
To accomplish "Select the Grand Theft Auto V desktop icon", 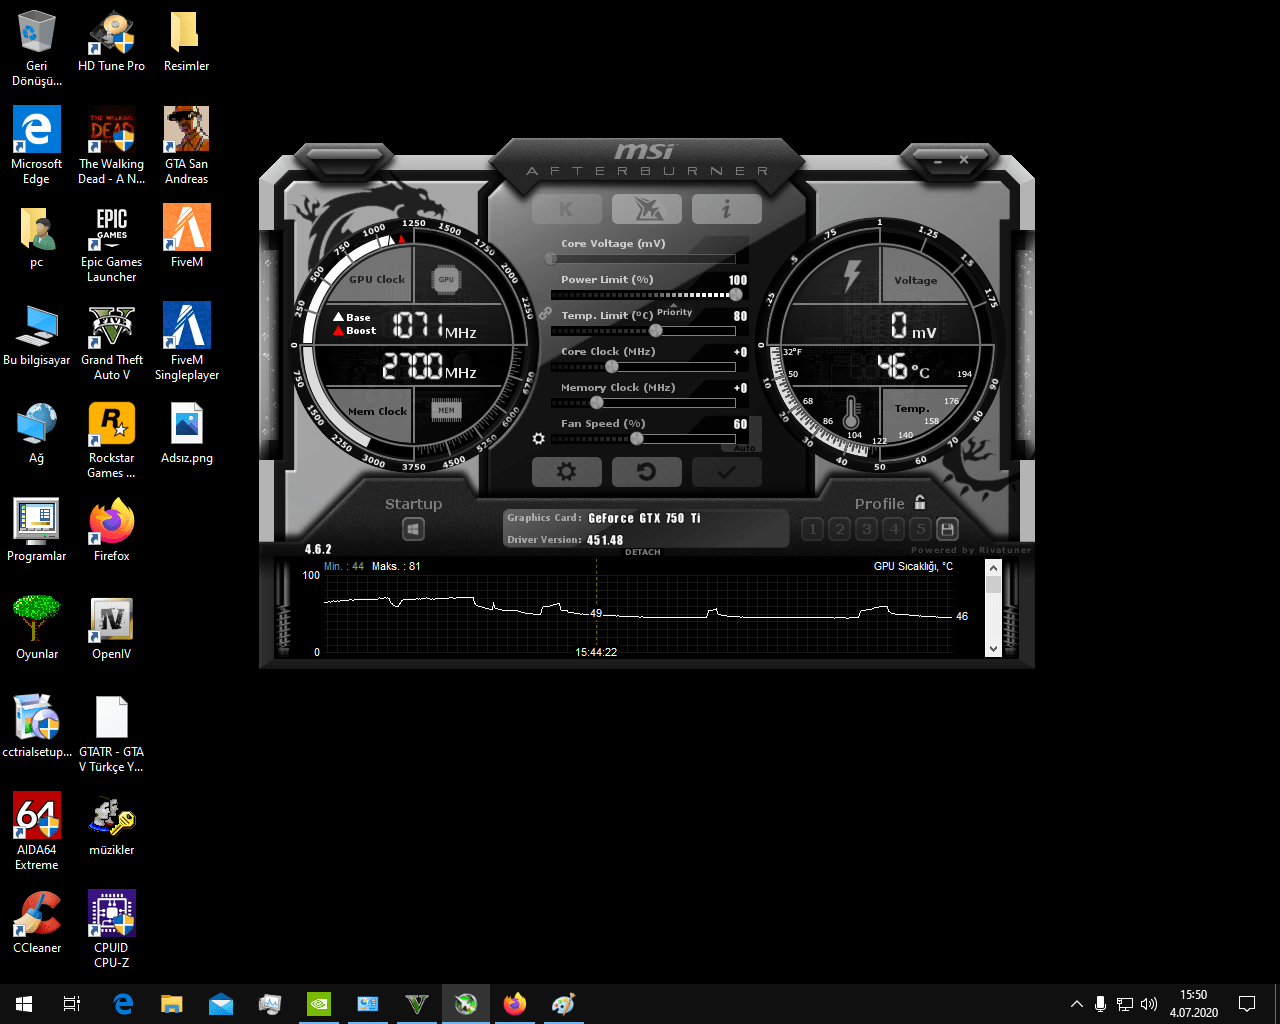I will [112, 342].
